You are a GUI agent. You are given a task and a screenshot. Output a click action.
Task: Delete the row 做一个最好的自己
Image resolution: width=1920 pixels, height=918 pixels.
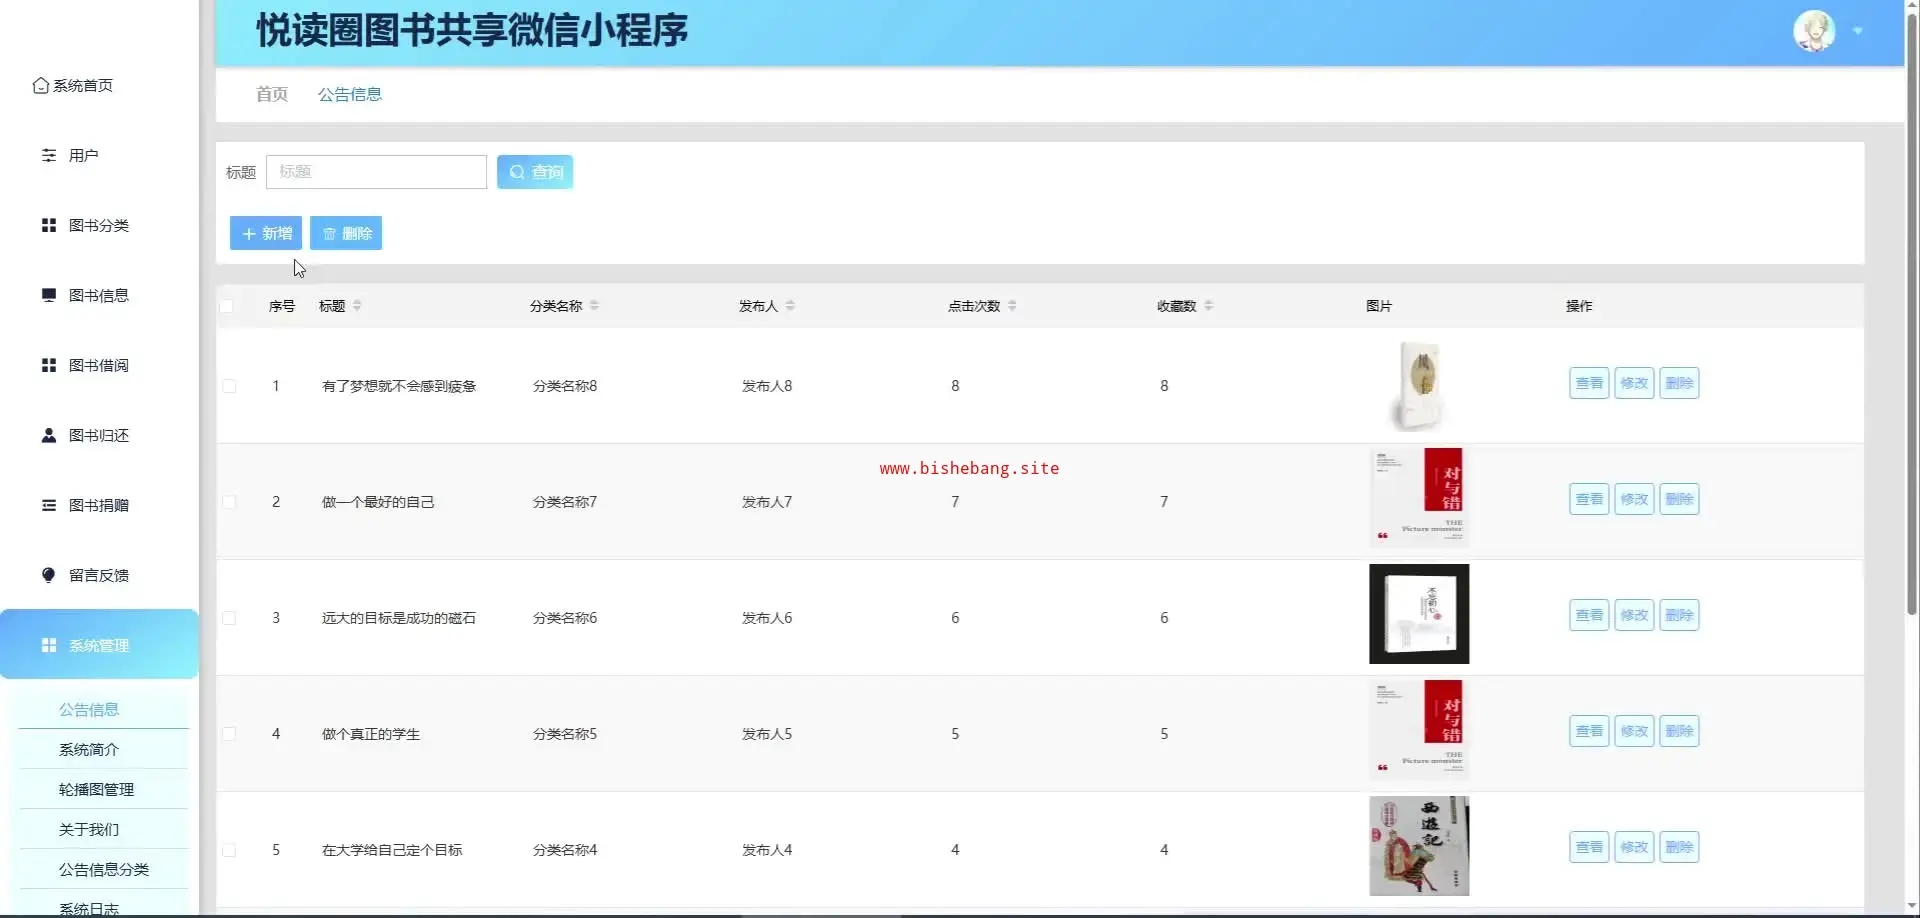coord(1679,499)
